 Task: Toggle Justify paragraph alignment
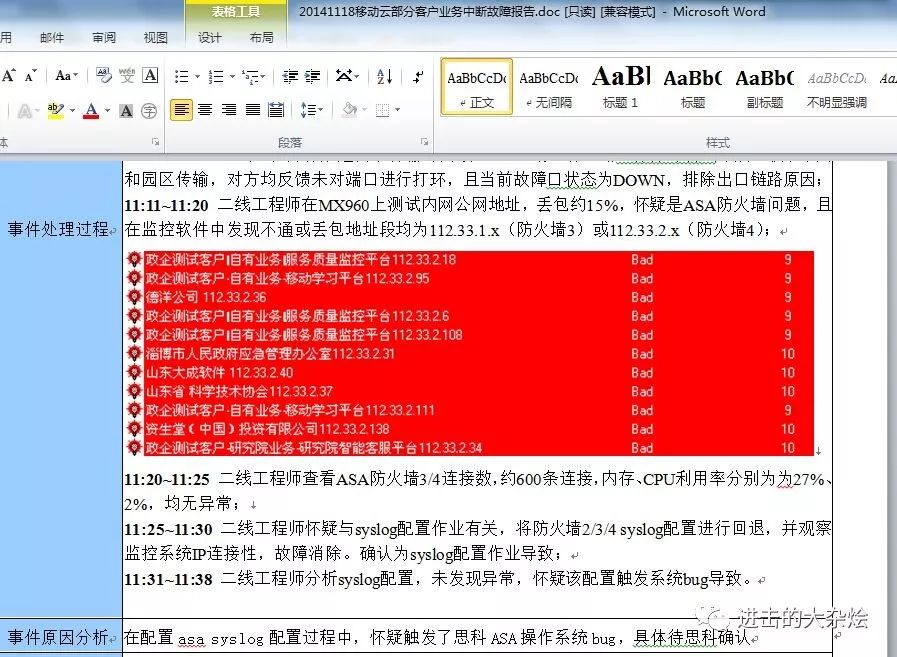pyautogui.click(x=253, y=110)
